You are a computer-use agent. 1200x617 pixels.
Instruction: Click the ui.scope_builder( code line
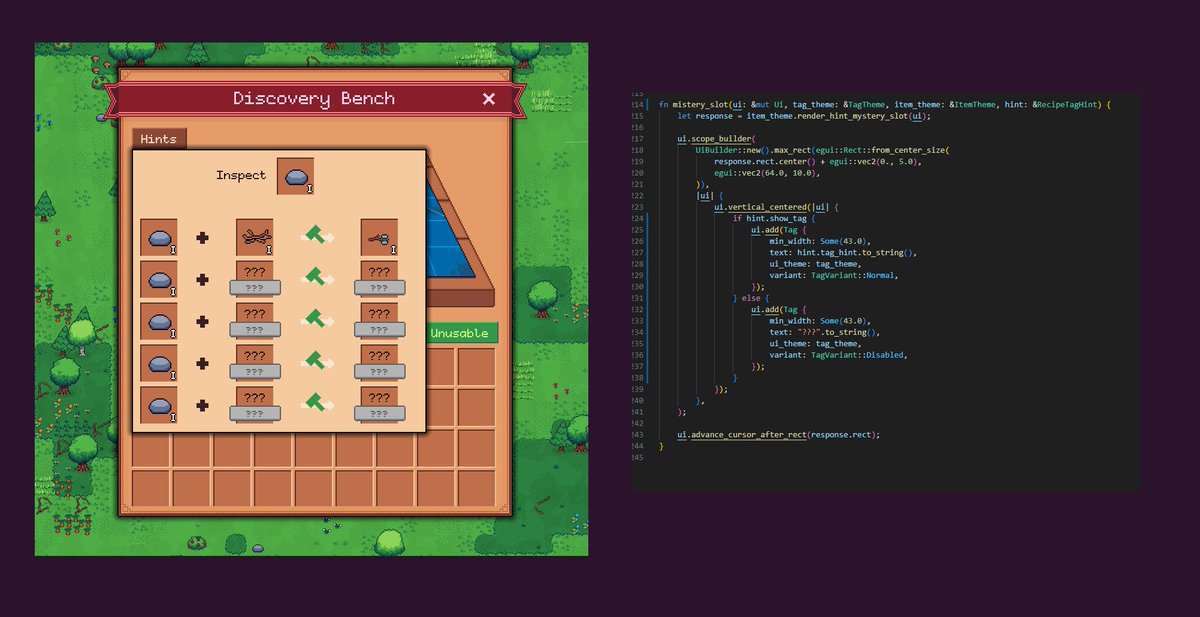coord(714,138)
